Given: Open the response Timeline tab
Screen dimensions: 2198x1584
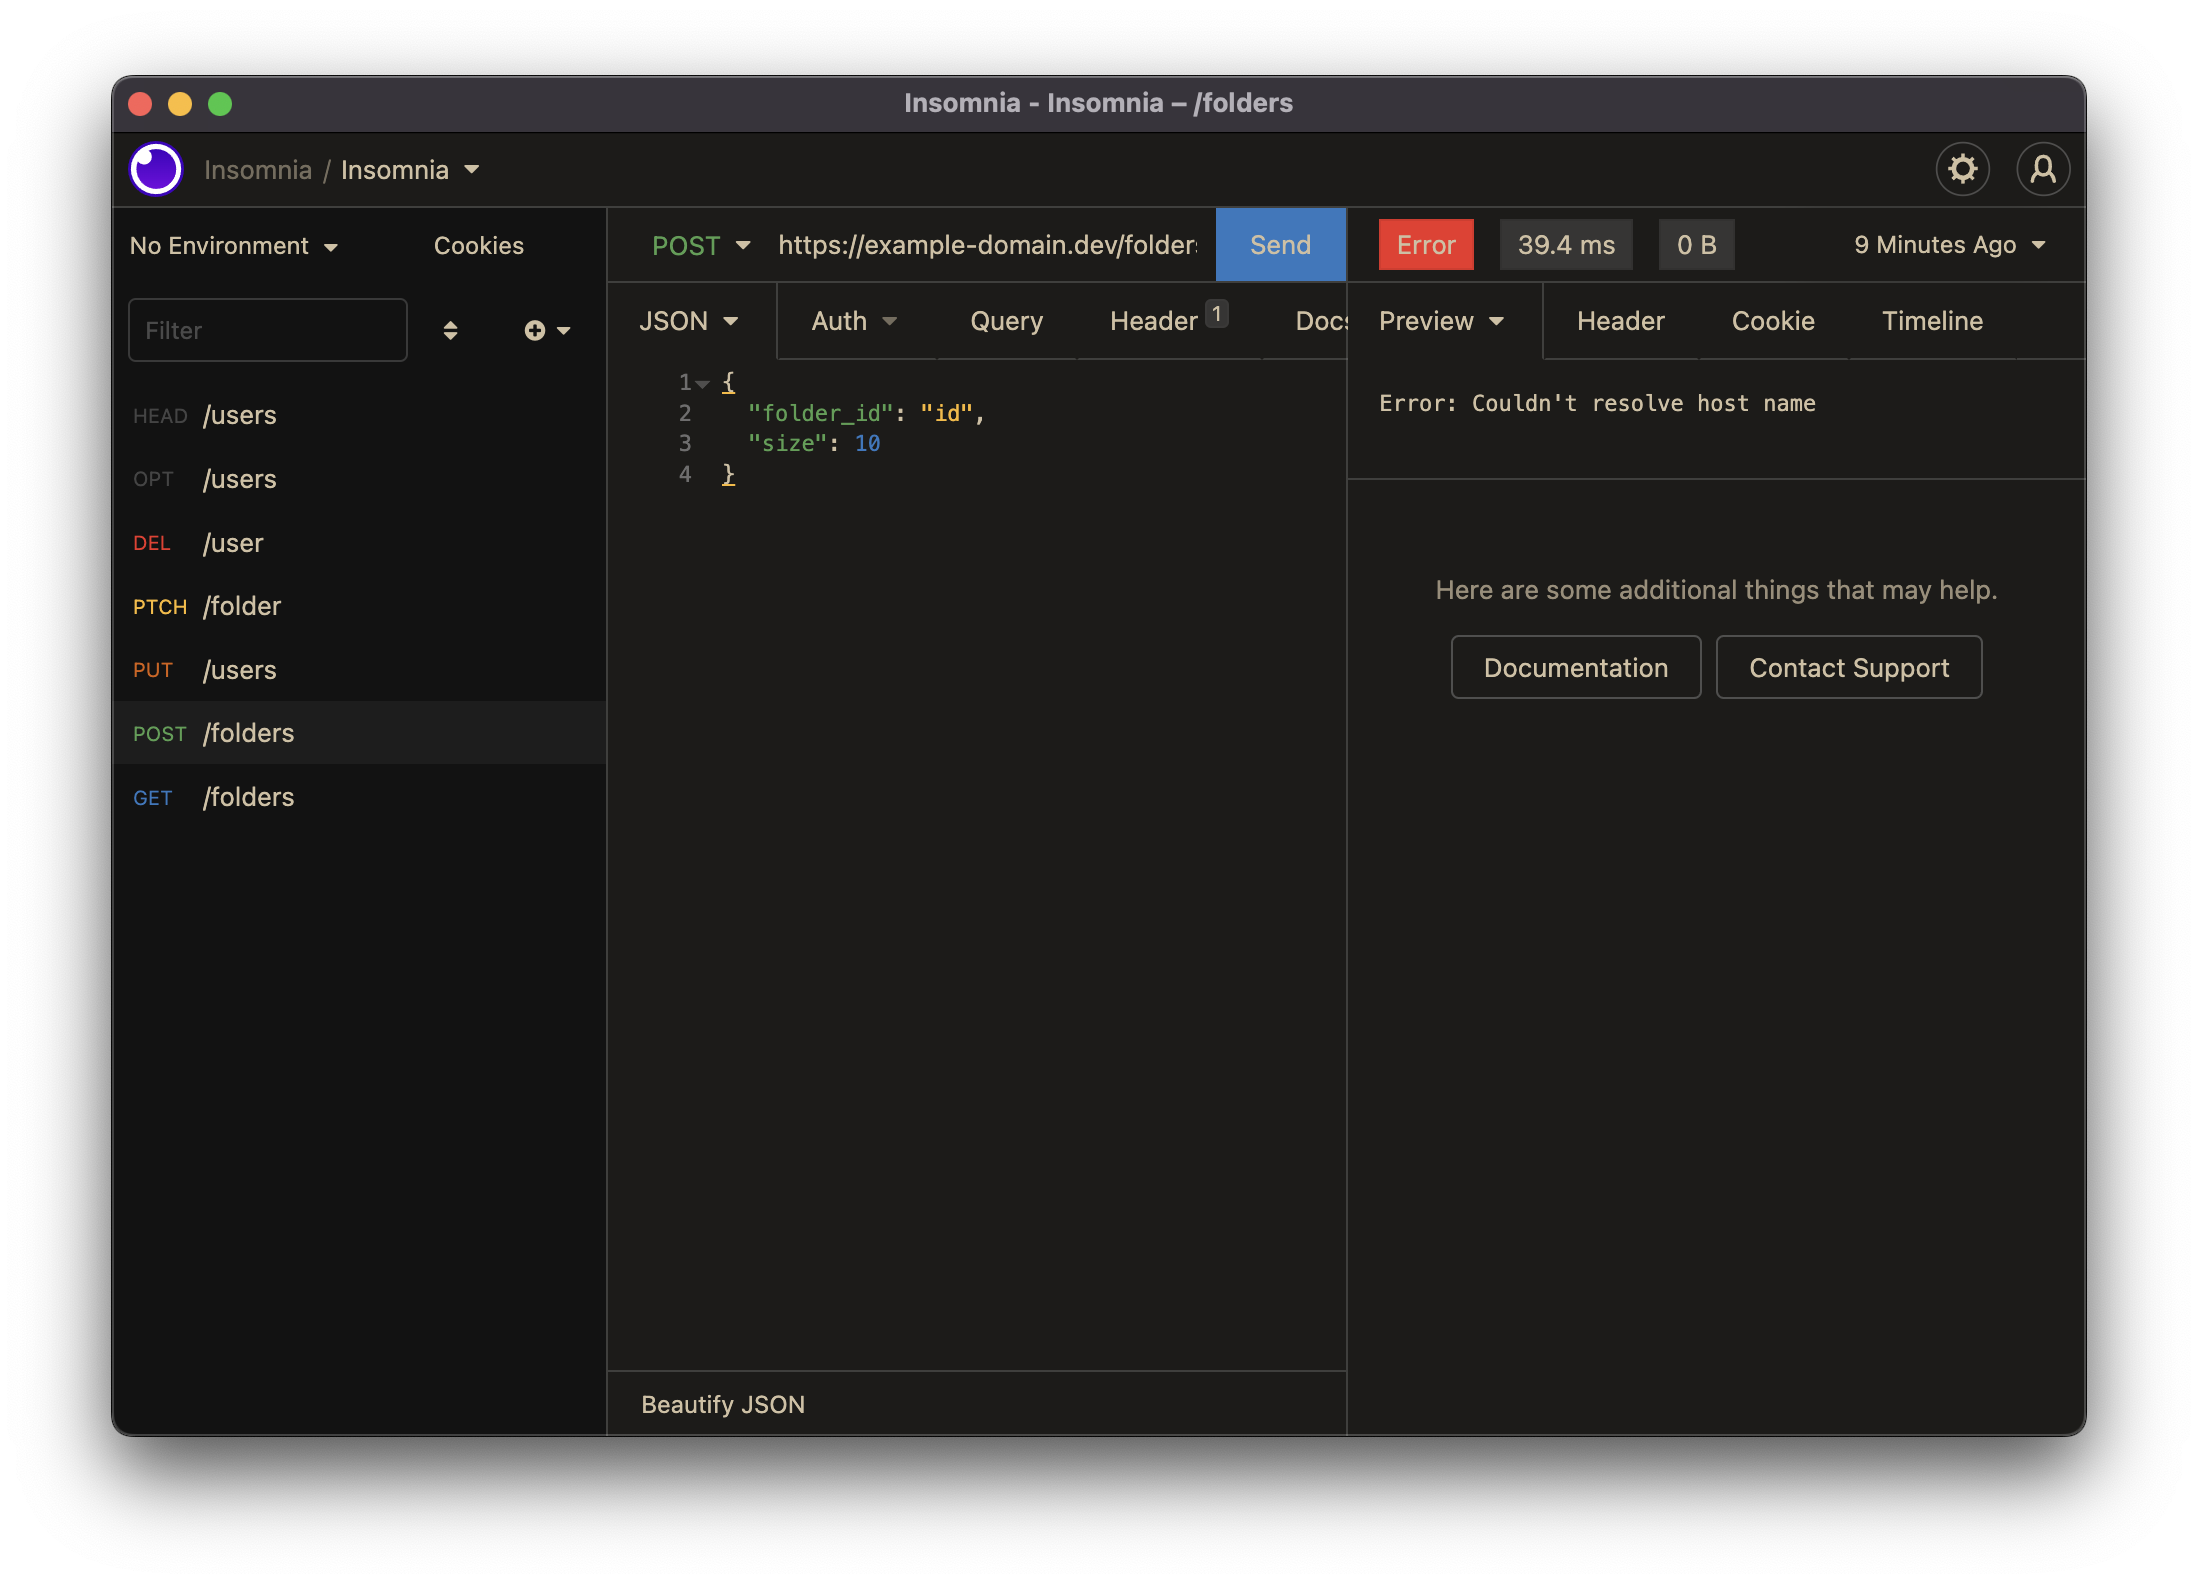Looking at the screenshot, I should [x=1931, y=321].
